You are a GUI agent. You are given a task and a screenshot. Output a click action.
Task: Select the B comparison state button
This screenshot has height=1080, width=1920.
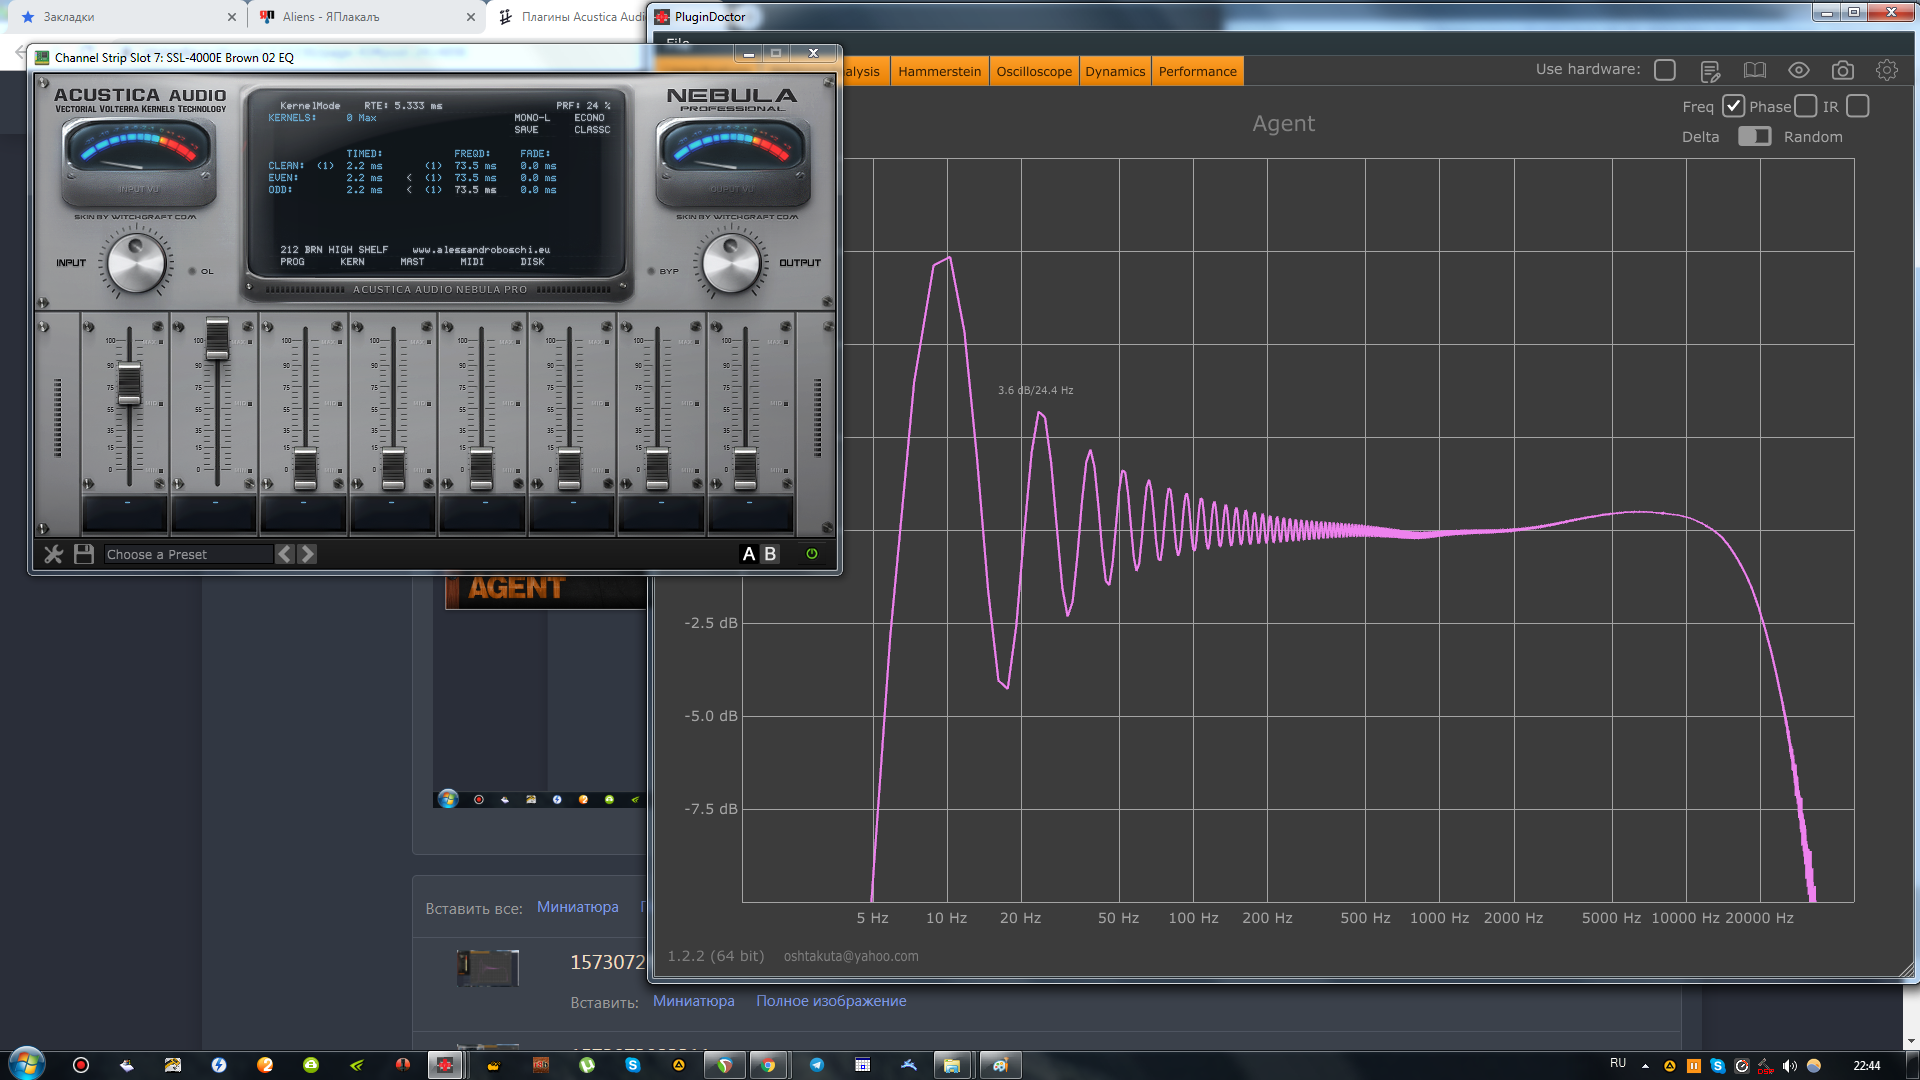click(x=770, y=554)
